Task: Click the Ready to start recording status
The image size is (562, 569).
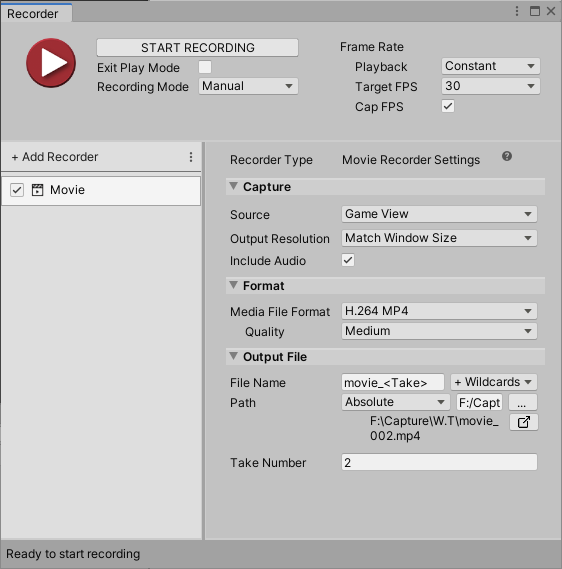Action: pyautogui.click(x=73, y=554)
